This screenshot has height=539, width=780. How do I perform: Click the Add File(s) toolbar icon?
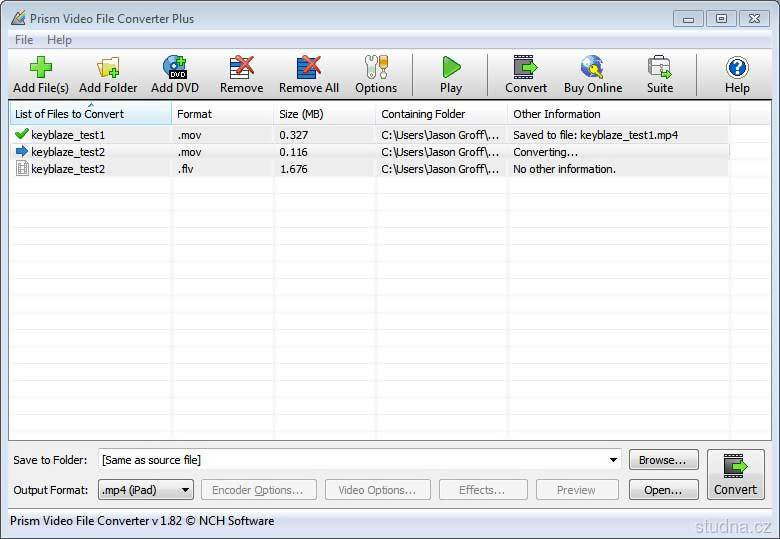point(41,75)
